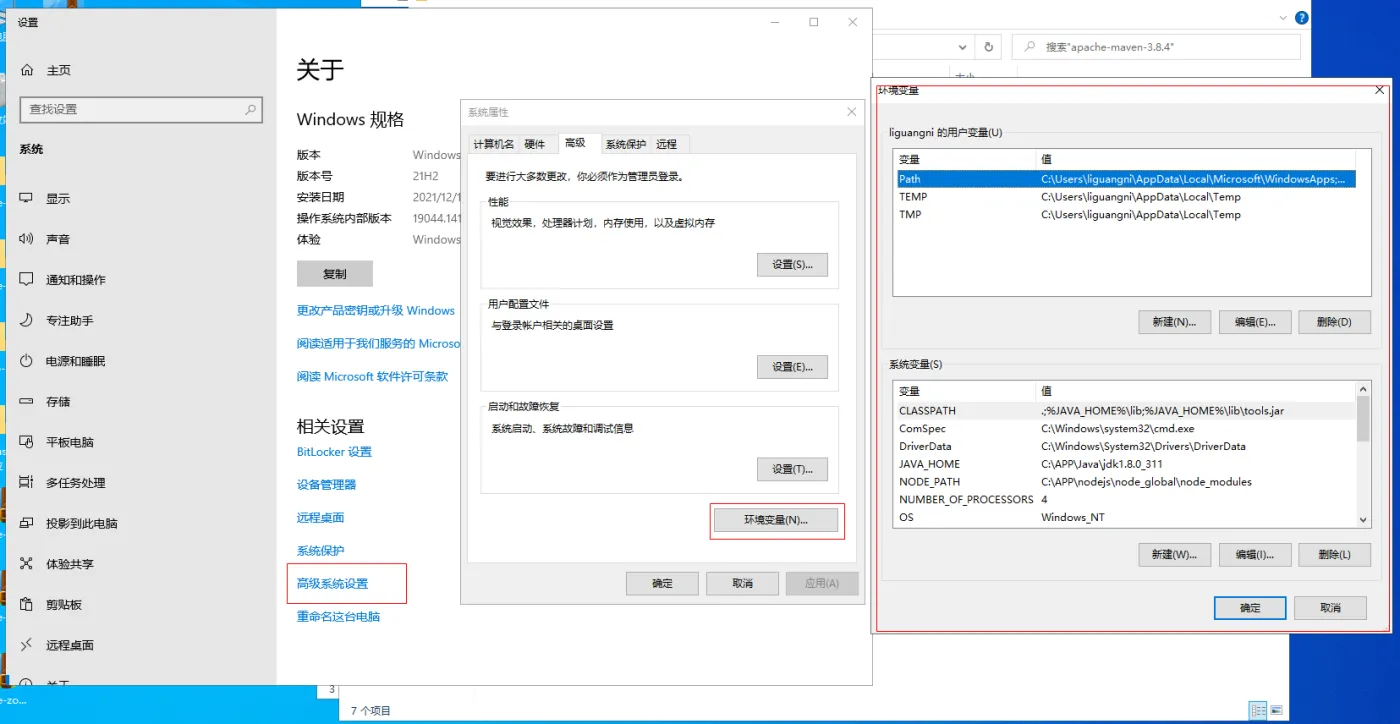
Task: Open the 高级系统设置 link
Action: pyautogui.click(x=333, y=584)
